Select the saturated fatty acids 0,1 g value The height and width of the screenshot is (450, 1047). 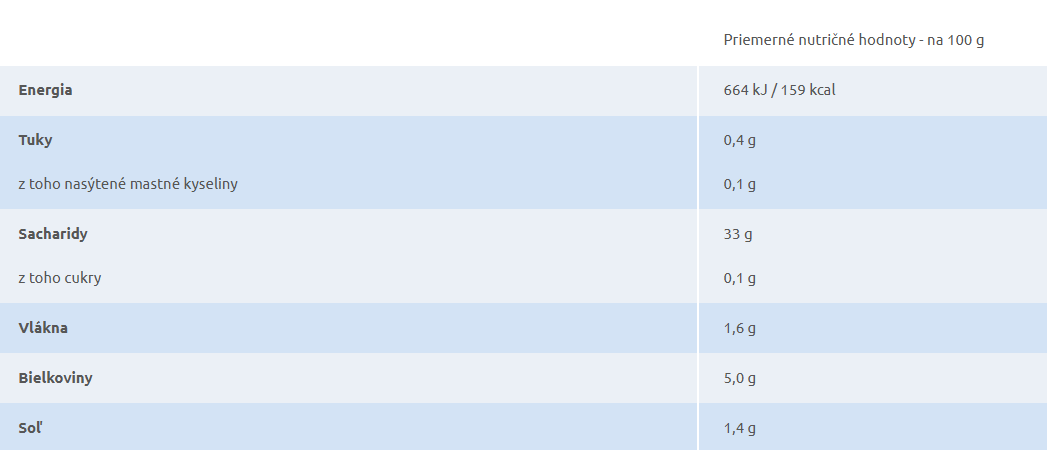[x=740, y=184]
